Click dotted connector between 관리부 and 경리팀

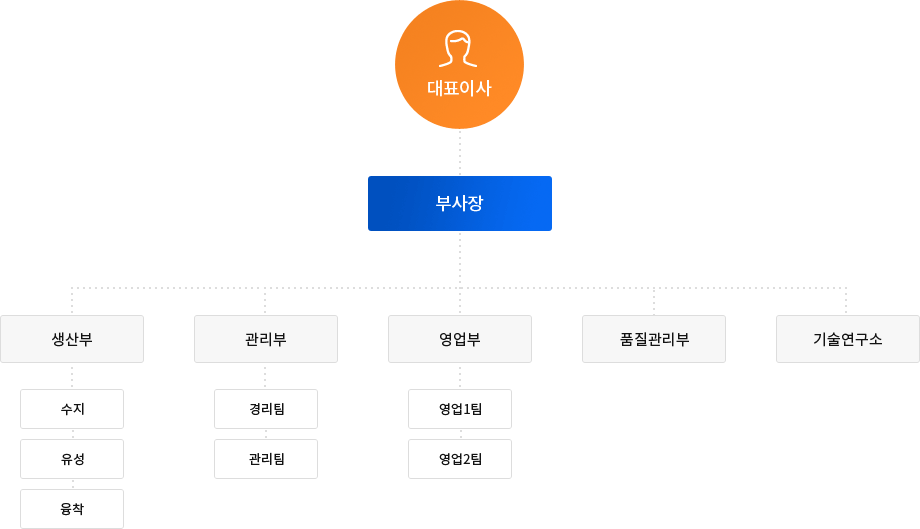[x=265, y=376]
